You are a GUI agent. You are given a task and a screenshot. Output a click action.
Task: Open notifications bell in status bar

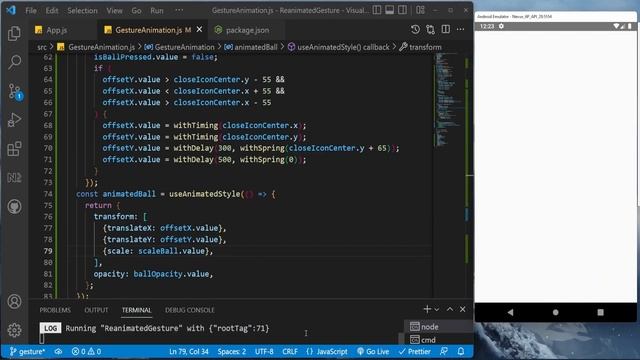tap(461, 351)
